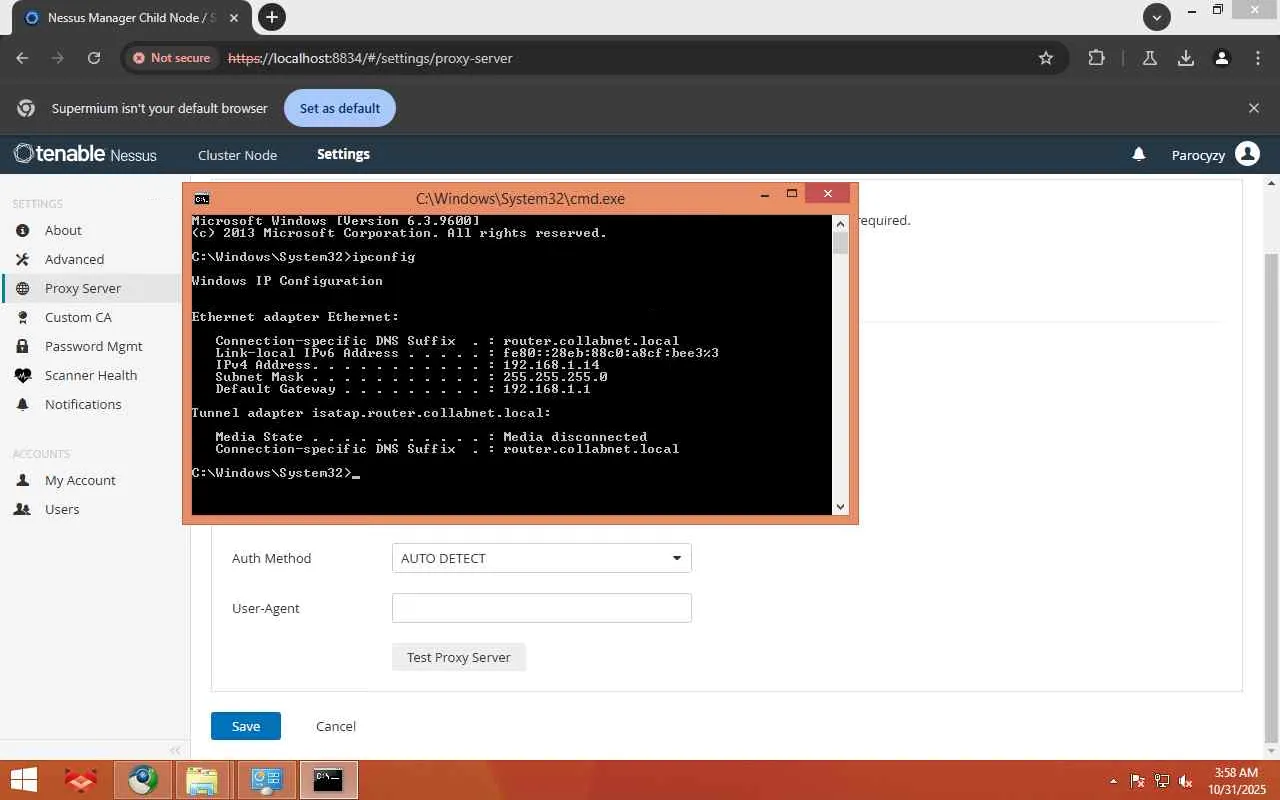The image size is (1280, 800).
Task: Open the Windows Start button
Action: [24, 780]
